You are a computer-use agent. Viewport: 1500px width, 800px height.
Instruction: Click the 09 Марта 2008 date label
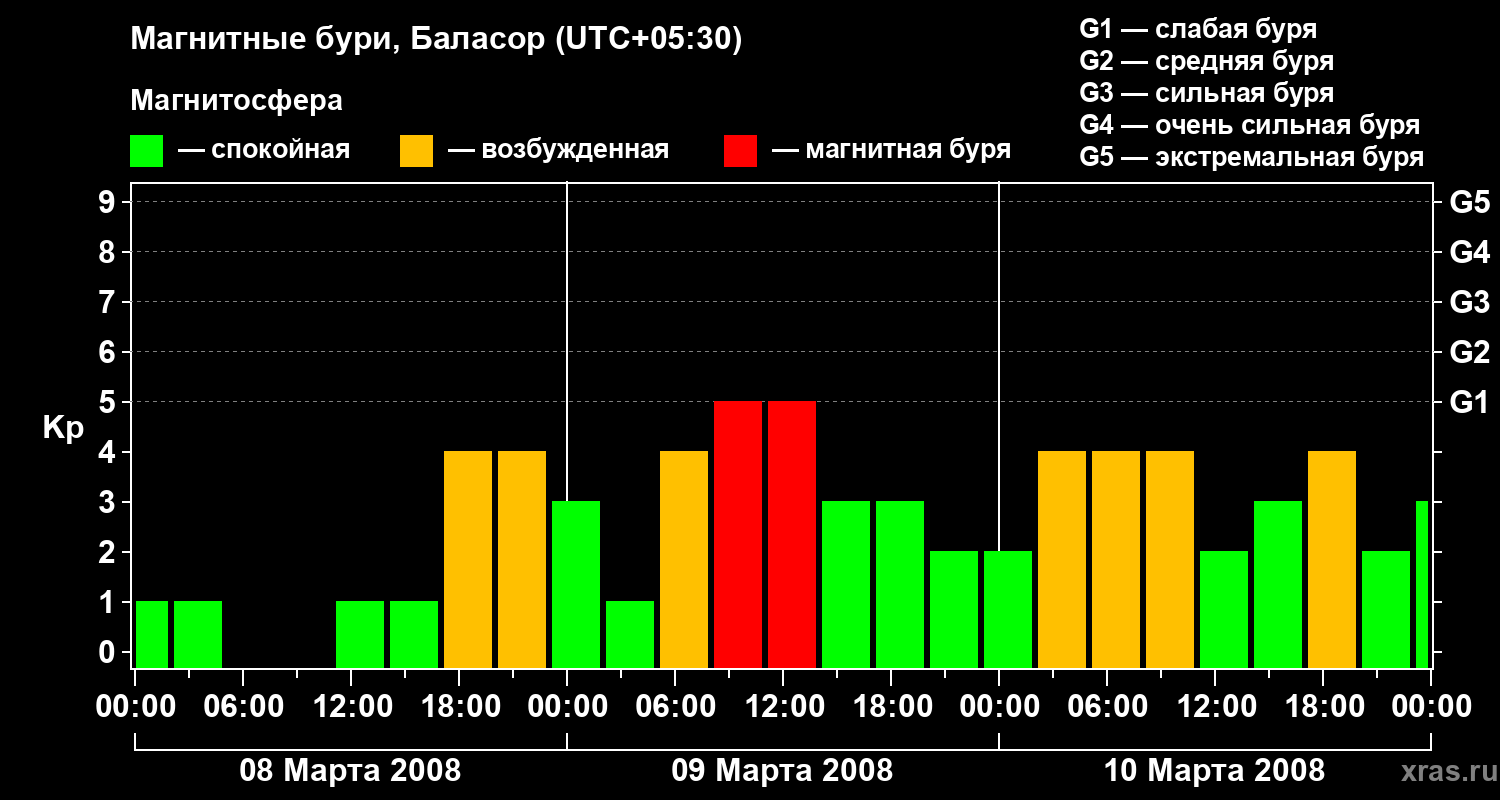tap(782, 771)
